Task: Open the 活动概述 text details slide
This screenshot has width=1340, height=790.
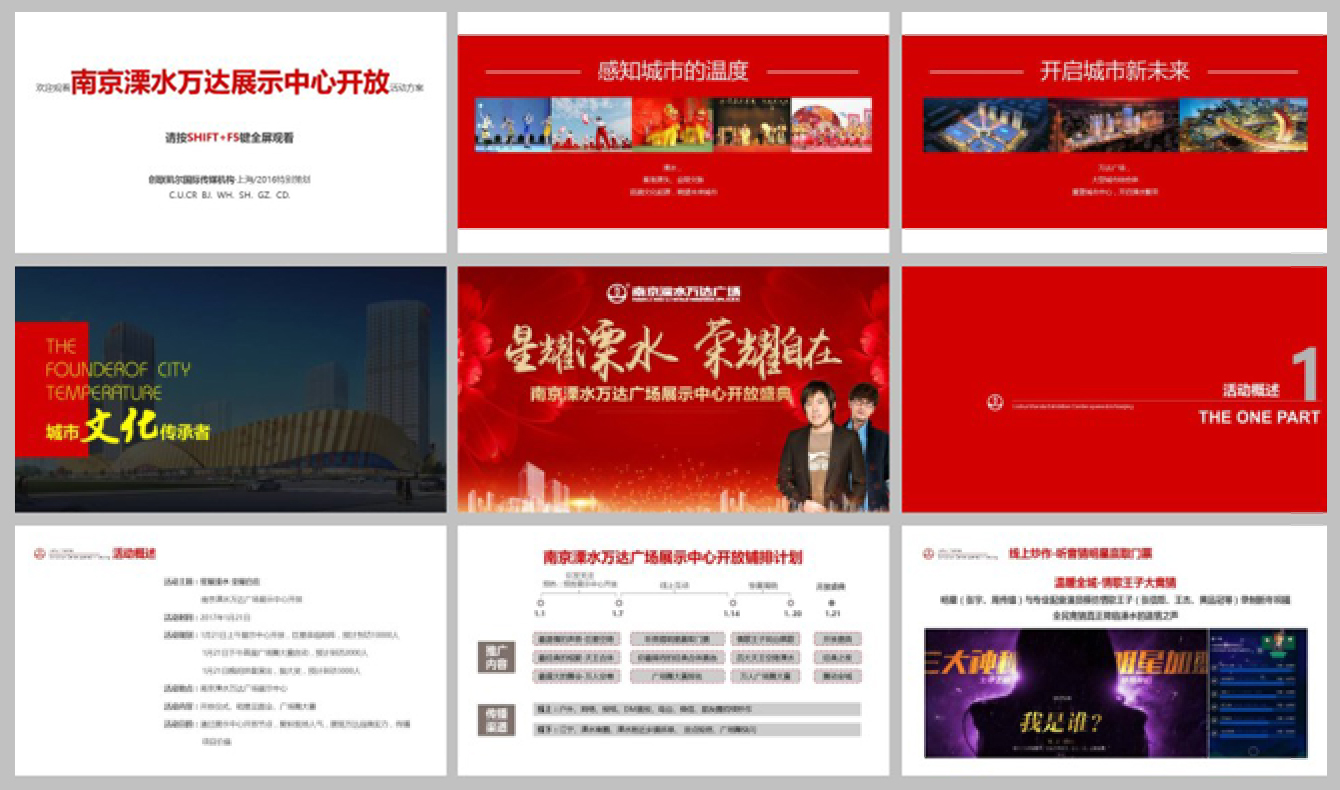Action: (231, 650)
